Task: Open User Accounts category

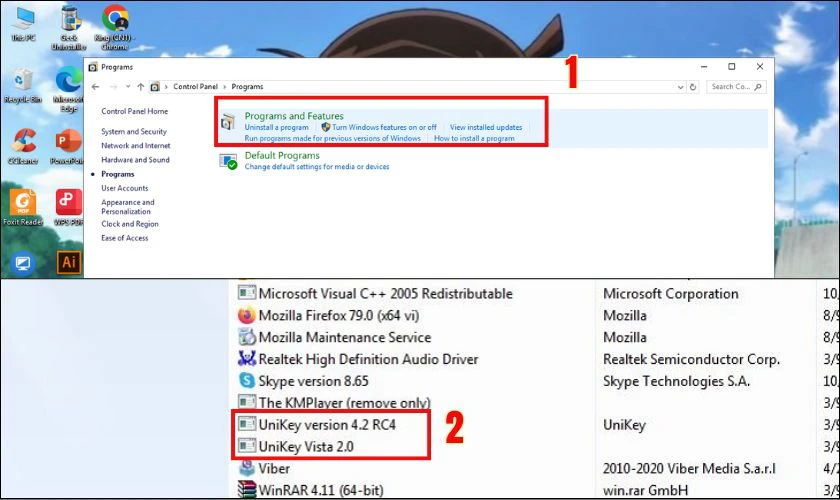Action: (x=125, y=188)
